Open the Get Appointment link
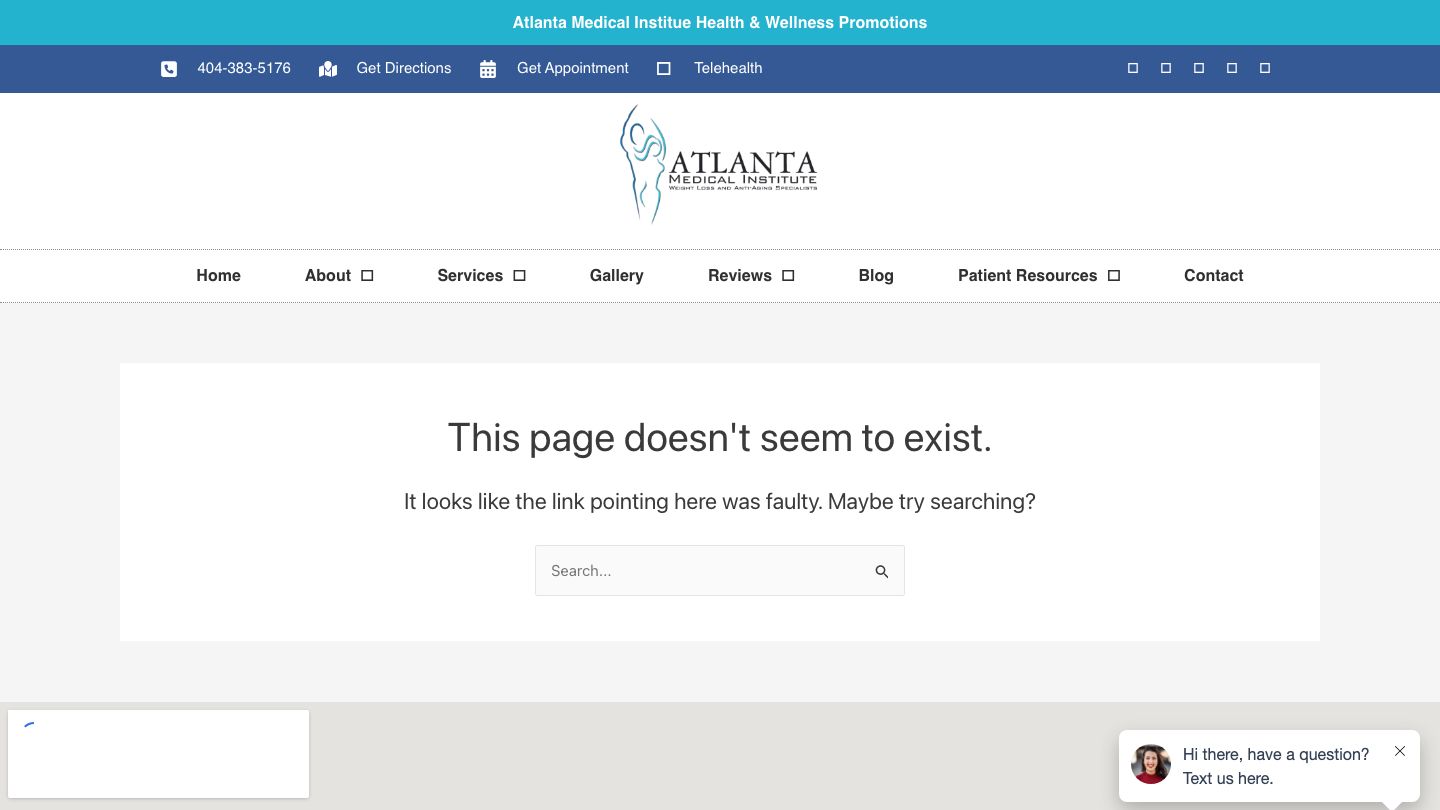Image resolution: width=1440 pixels, height=810 pixels. pos(572,68)
